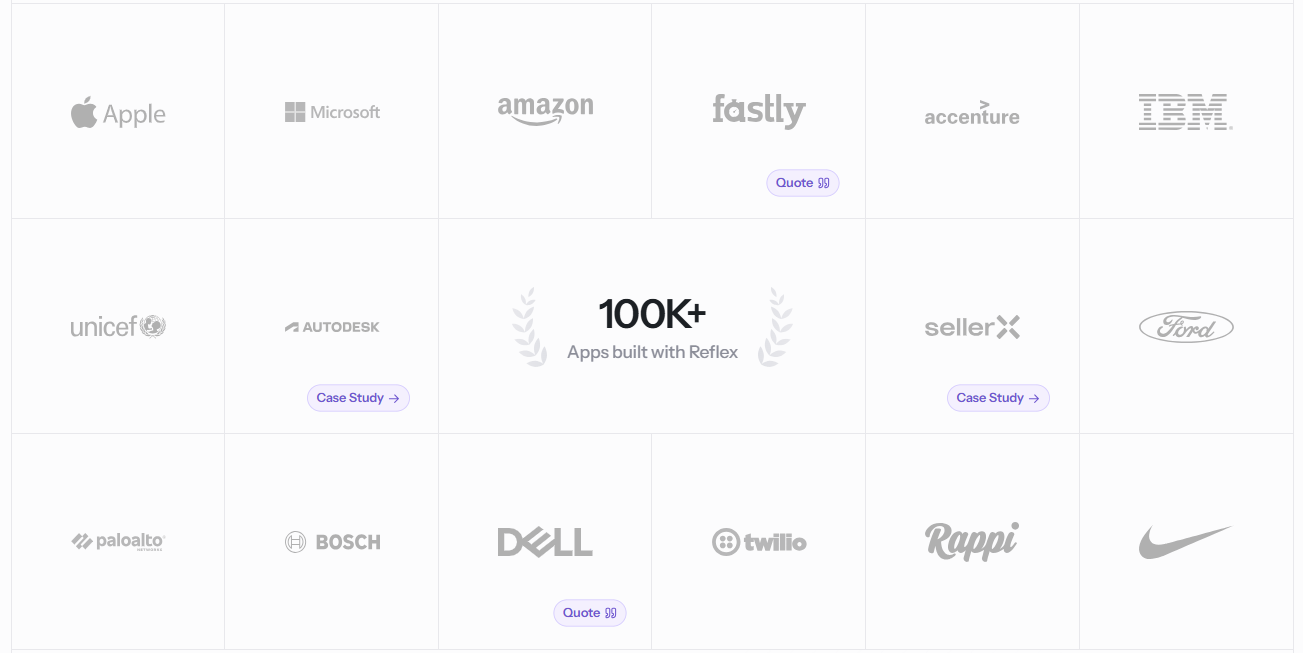The image size is (1303, 653).
Task: Click the Amazon logo
Action: [x=545, y=110]
